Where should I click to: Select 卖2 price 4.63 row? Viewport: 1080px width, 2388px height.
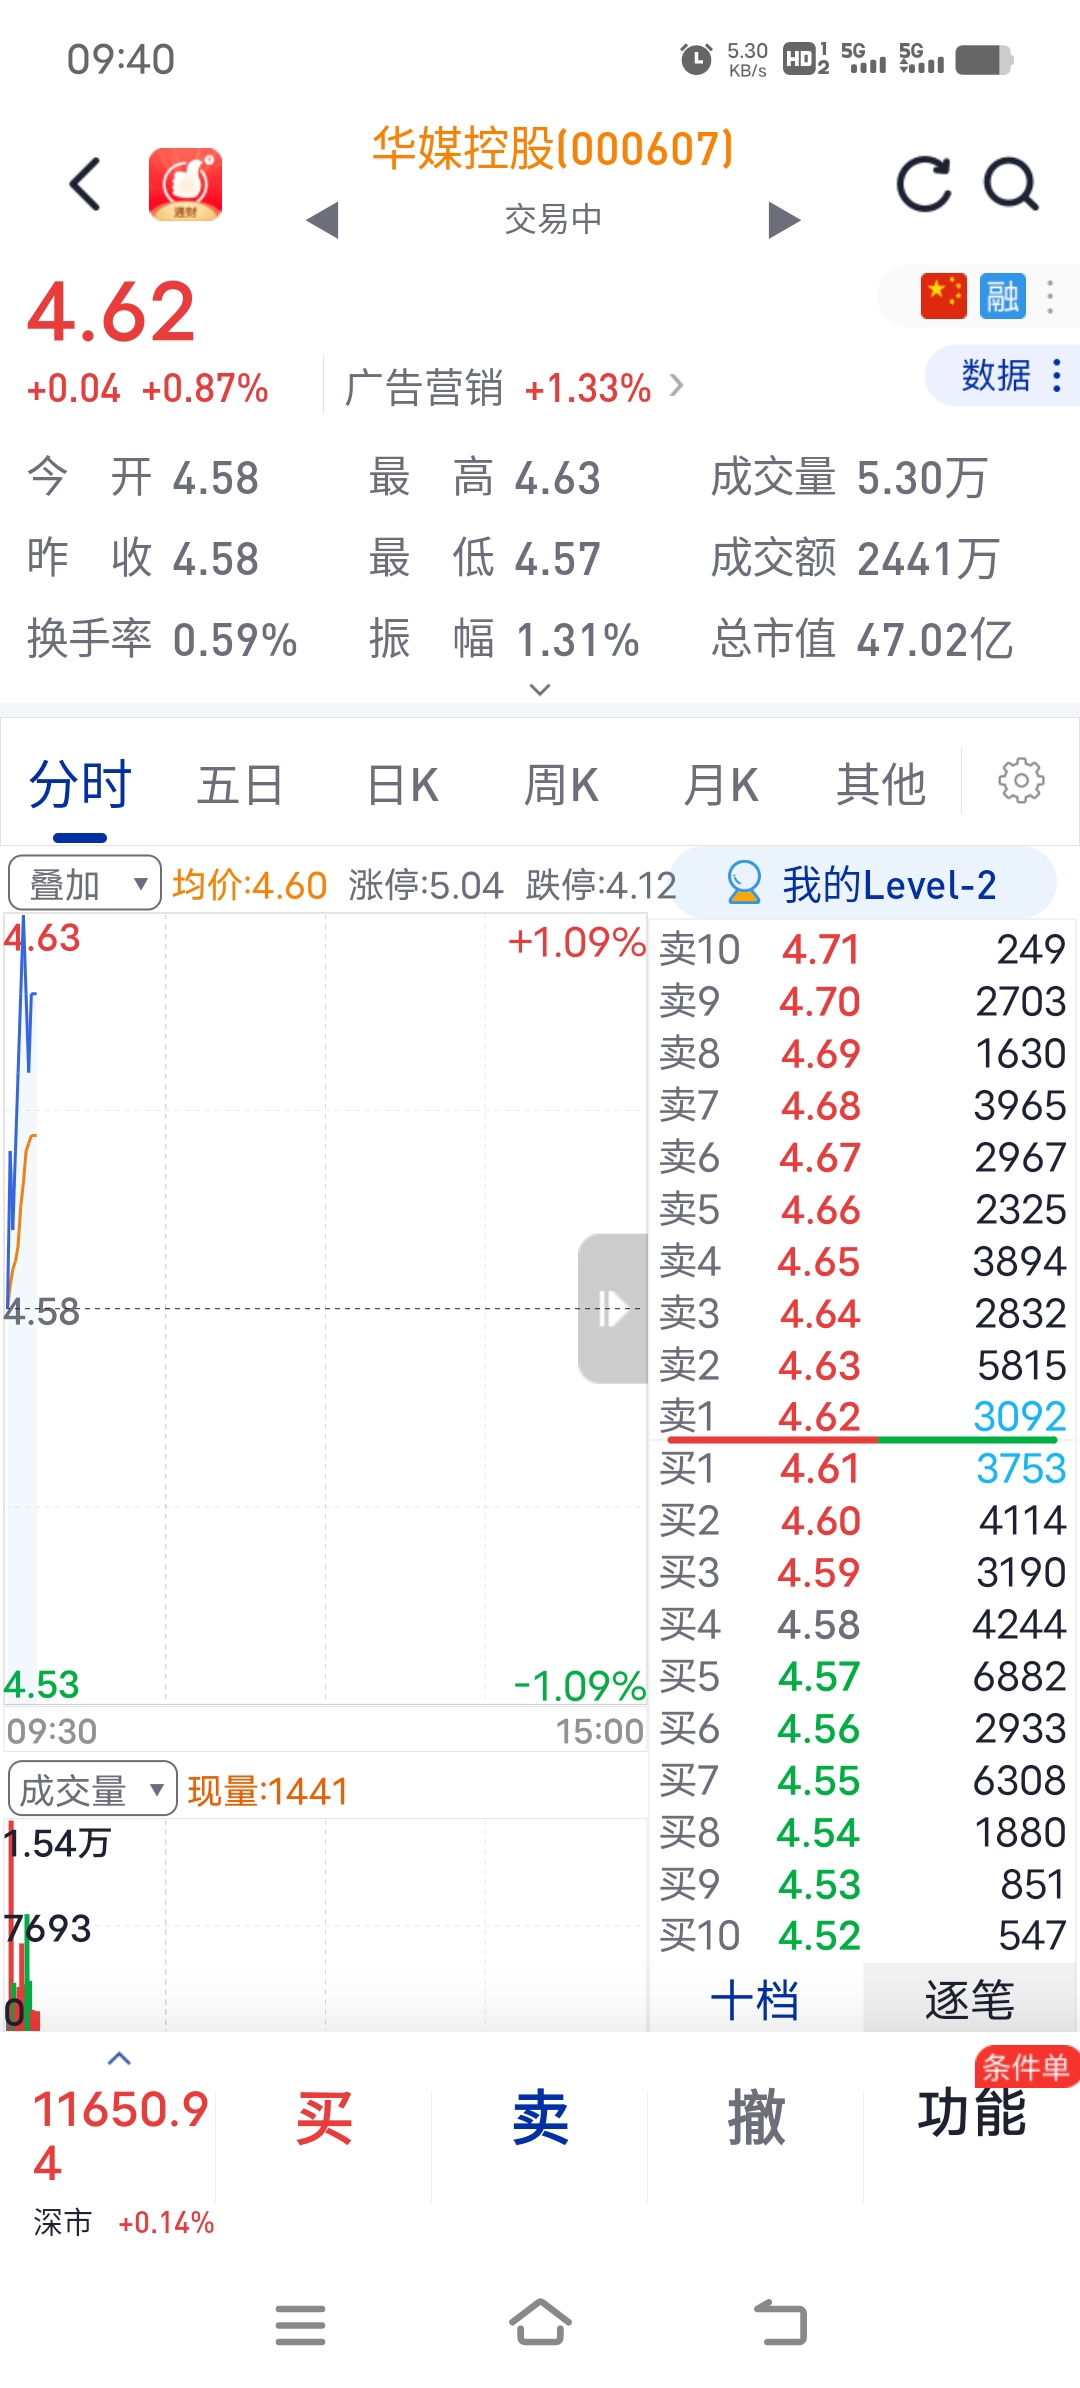863,1365
